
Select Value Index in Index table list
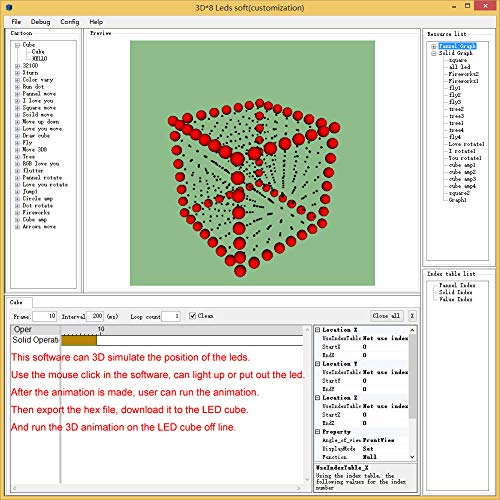point(455,299)
